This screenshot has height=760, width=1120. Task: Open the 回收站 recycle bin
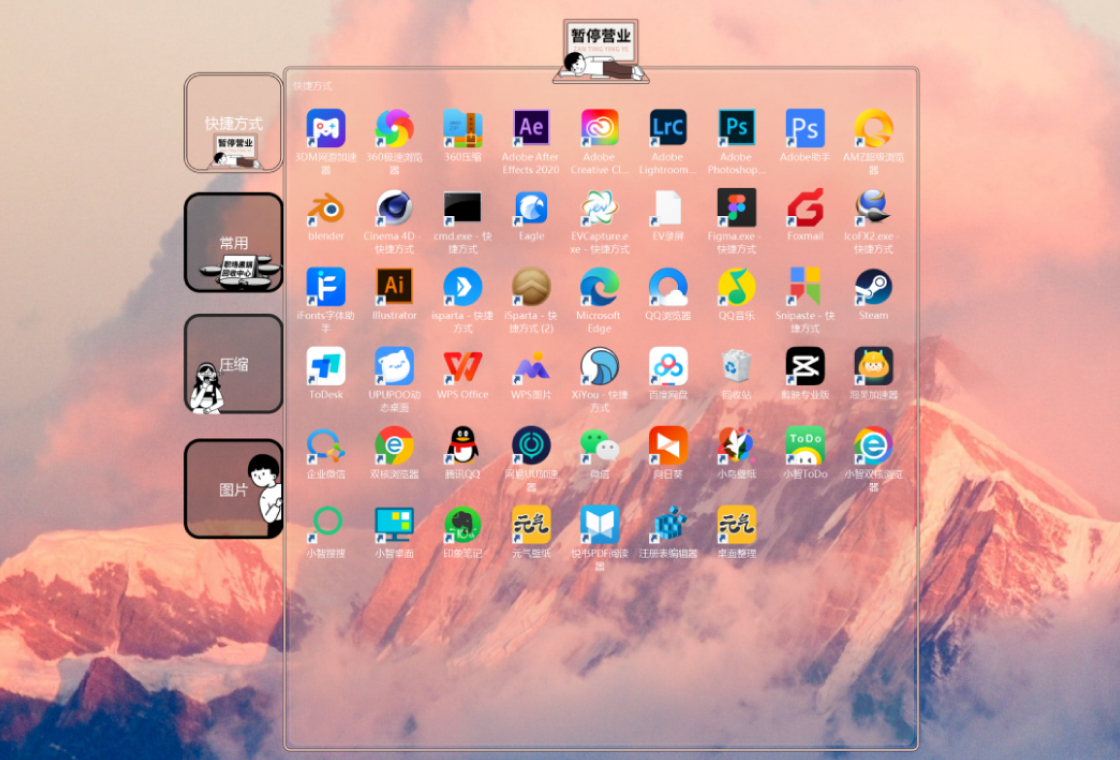click(736, 366)
